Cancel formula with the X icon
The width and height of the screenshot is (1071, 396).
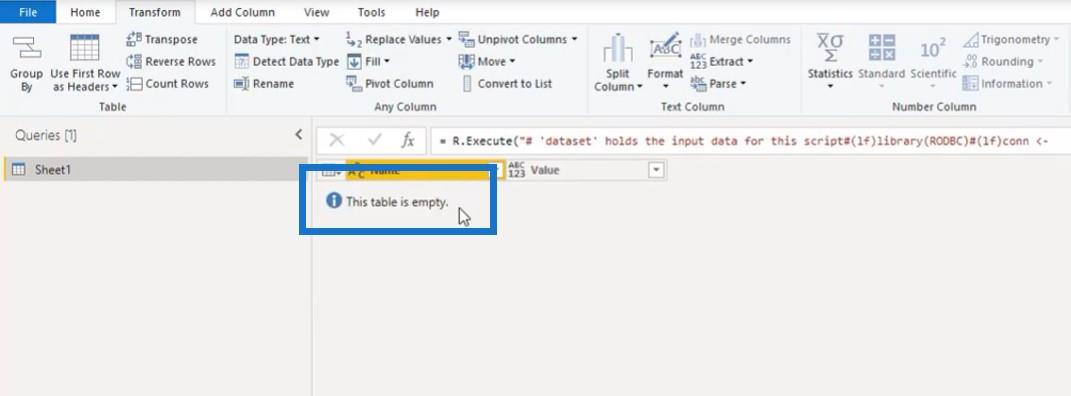point(336,140)
